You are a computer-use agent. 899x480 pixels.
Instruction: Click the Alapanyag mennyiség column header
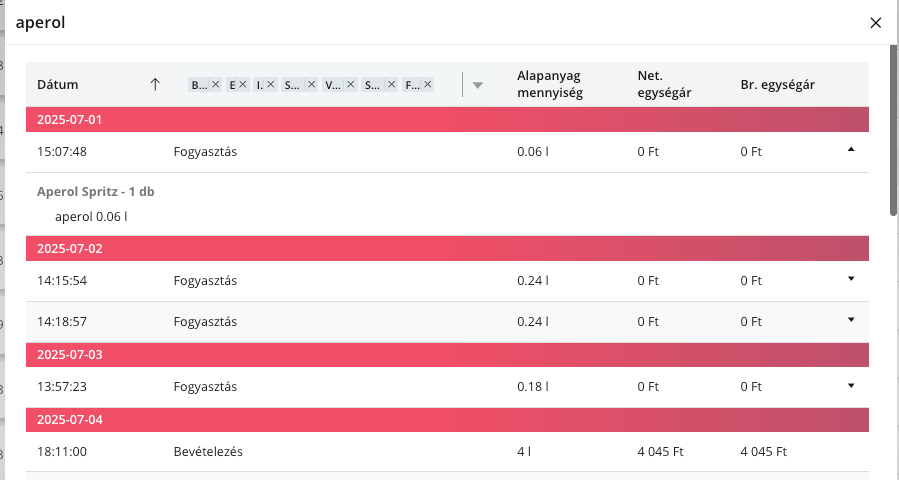click(549, 85)
